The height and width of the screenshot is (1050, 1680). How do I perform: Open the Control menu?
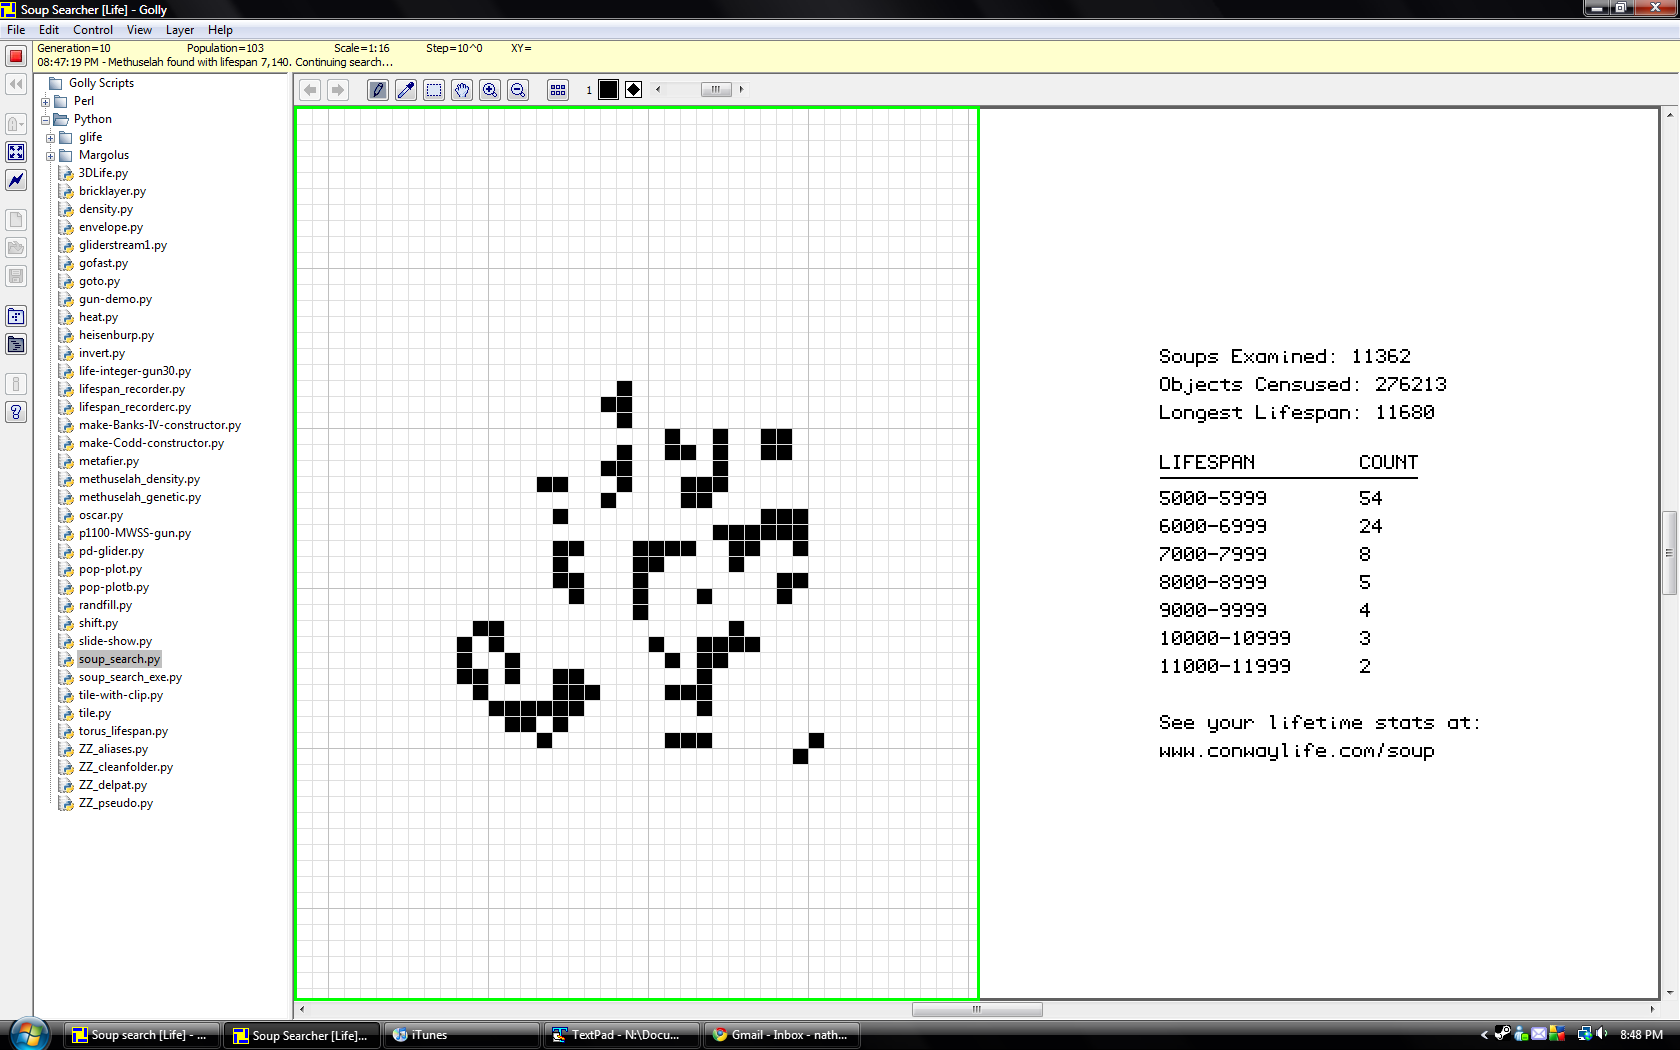[x=93, y=30]
